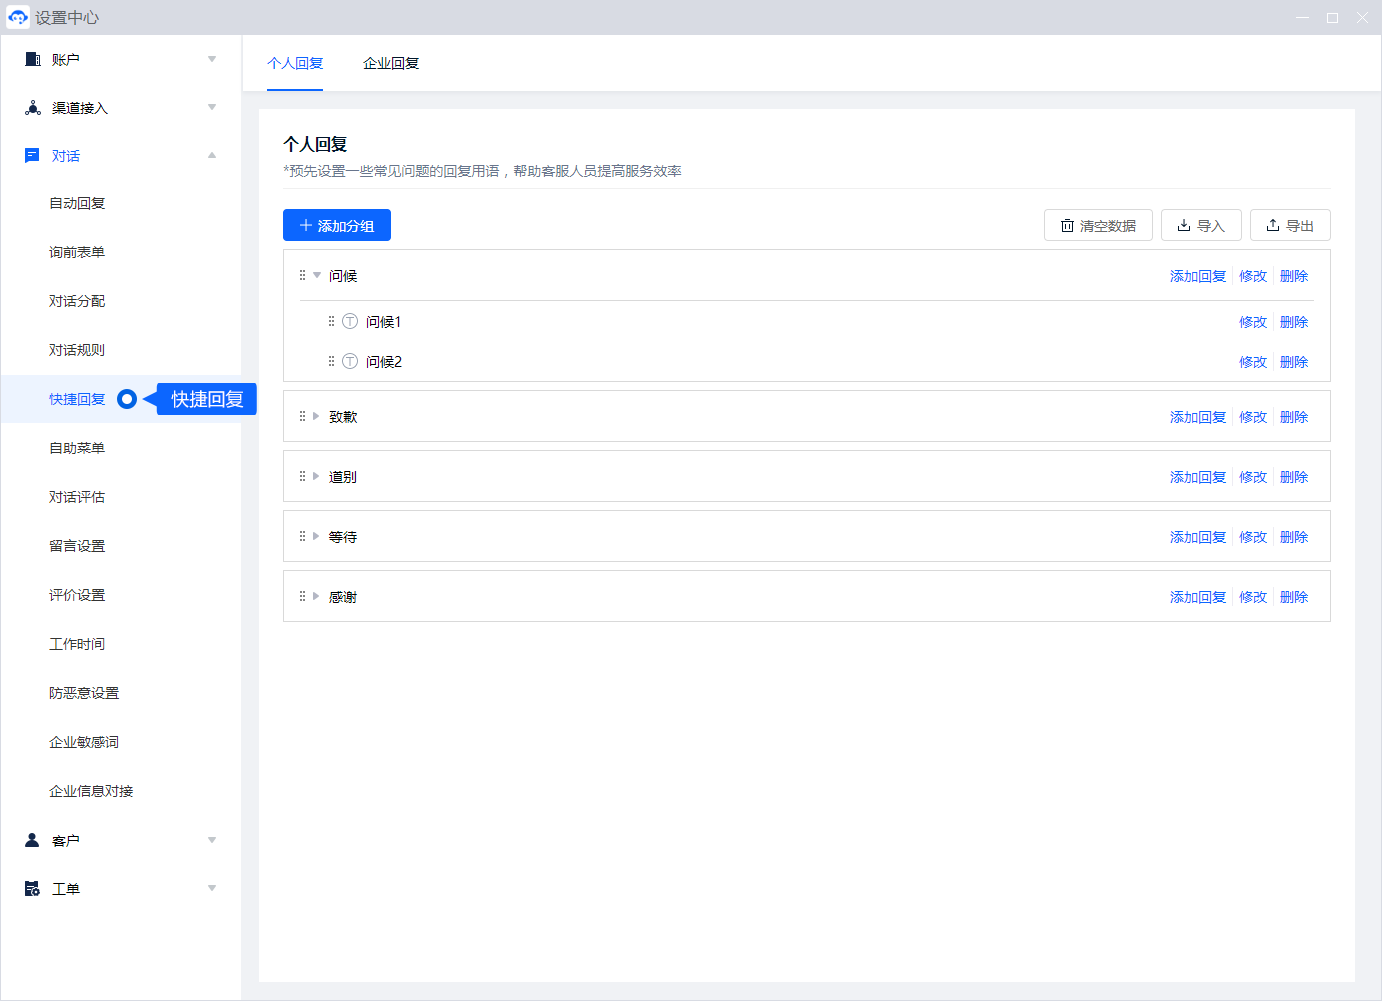The height and width of the screenshot is (1001, 1382).
Task: Click 删除 for the 问候1 reply
Action: click(1294, 322)
